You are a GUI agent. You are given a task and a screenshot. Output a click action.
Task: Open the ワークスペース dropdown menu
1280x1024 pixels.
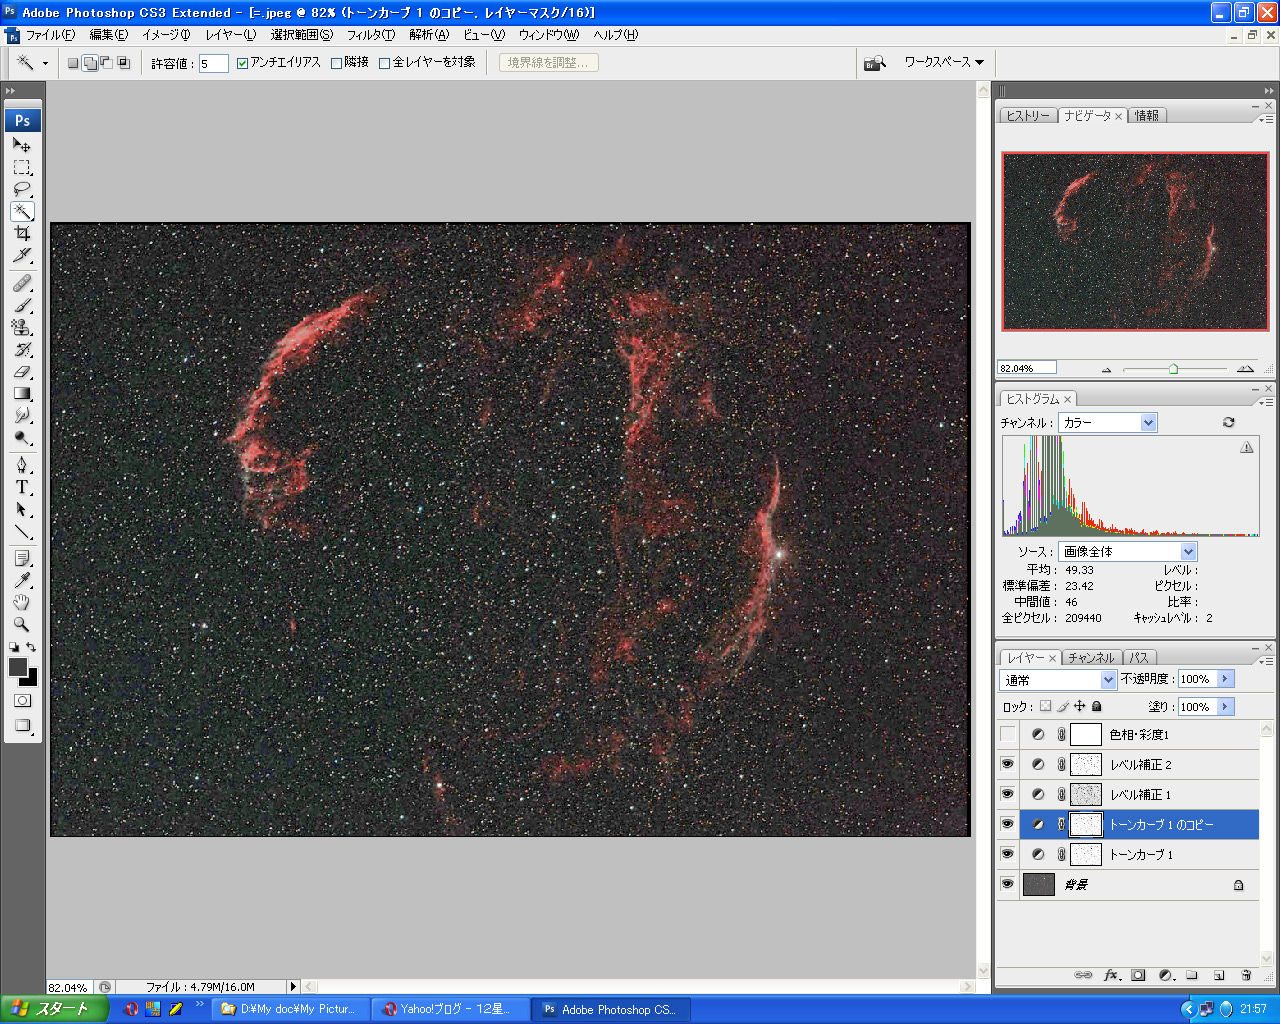pyautogui.click(x=943, y=62)
